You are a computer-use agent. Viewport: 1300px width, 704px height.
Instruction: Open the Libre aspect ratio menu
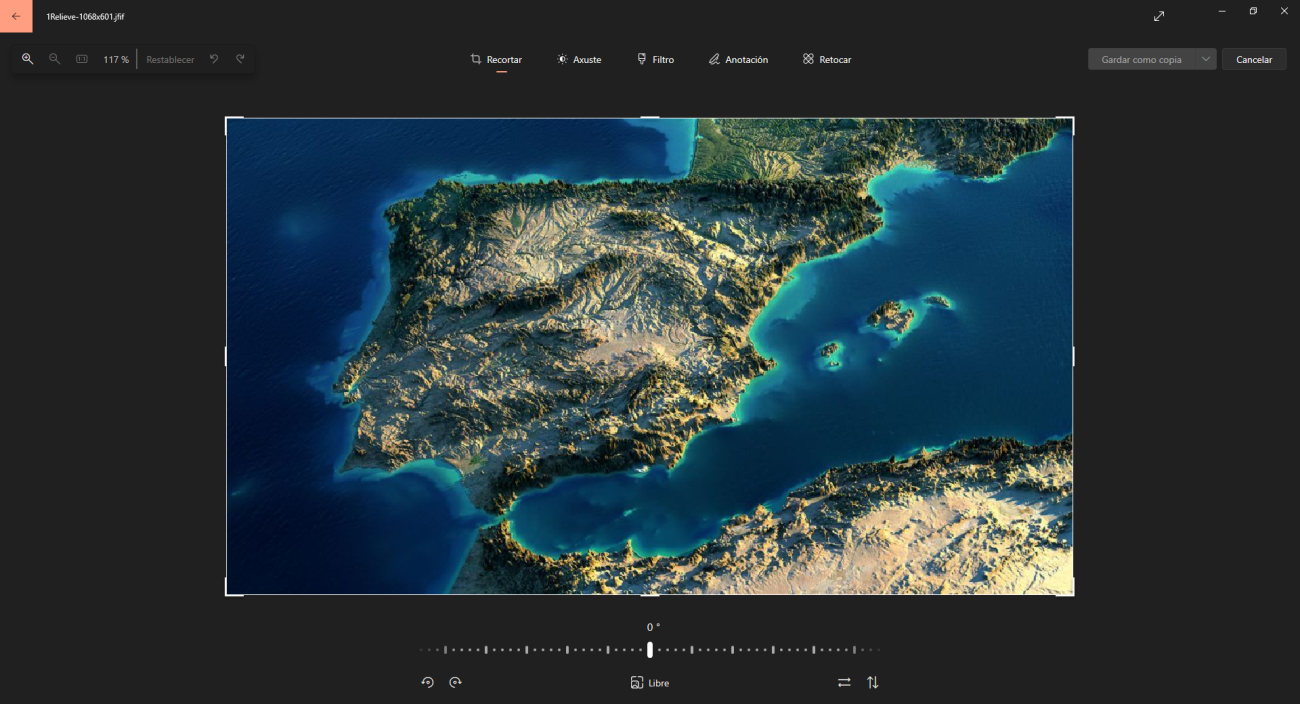point(650,682)
